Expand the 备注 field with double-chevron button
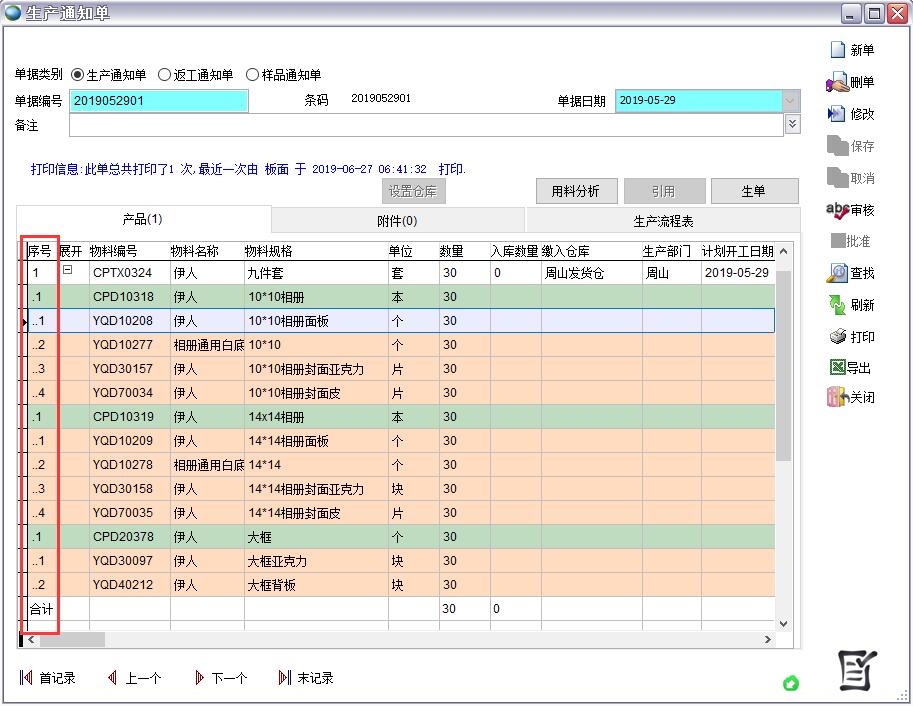Image resolution: width=913 pixels, height=706 pixels. point(793,124)
